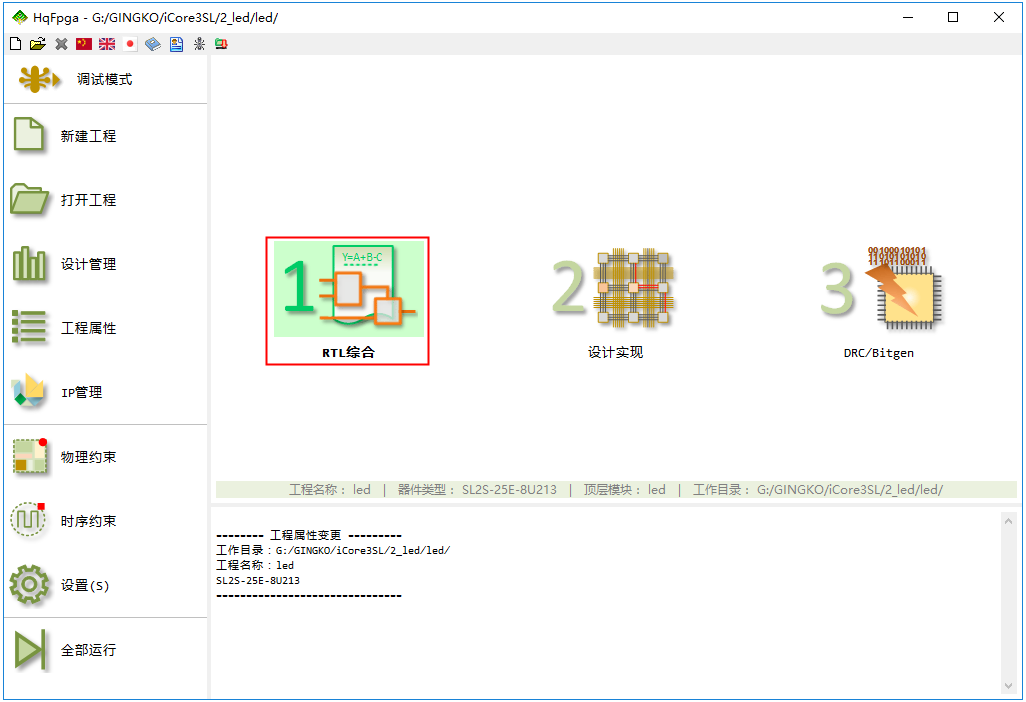Click 全部运行 to run all steps

pyautogui.click(x=88, y=650)
